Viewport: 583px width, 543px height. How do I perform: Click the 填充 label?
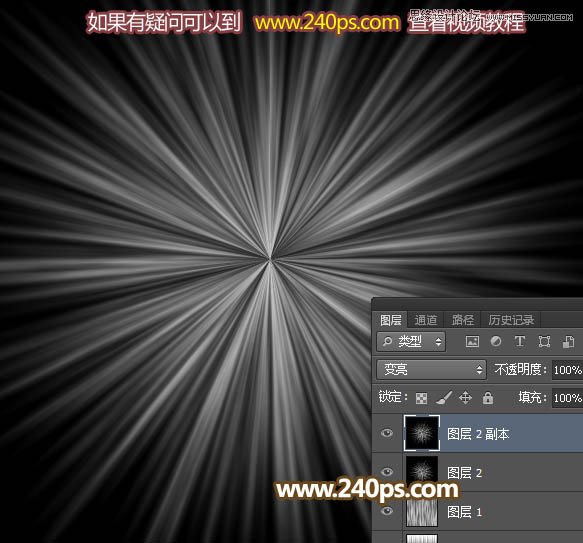point(532,398)
